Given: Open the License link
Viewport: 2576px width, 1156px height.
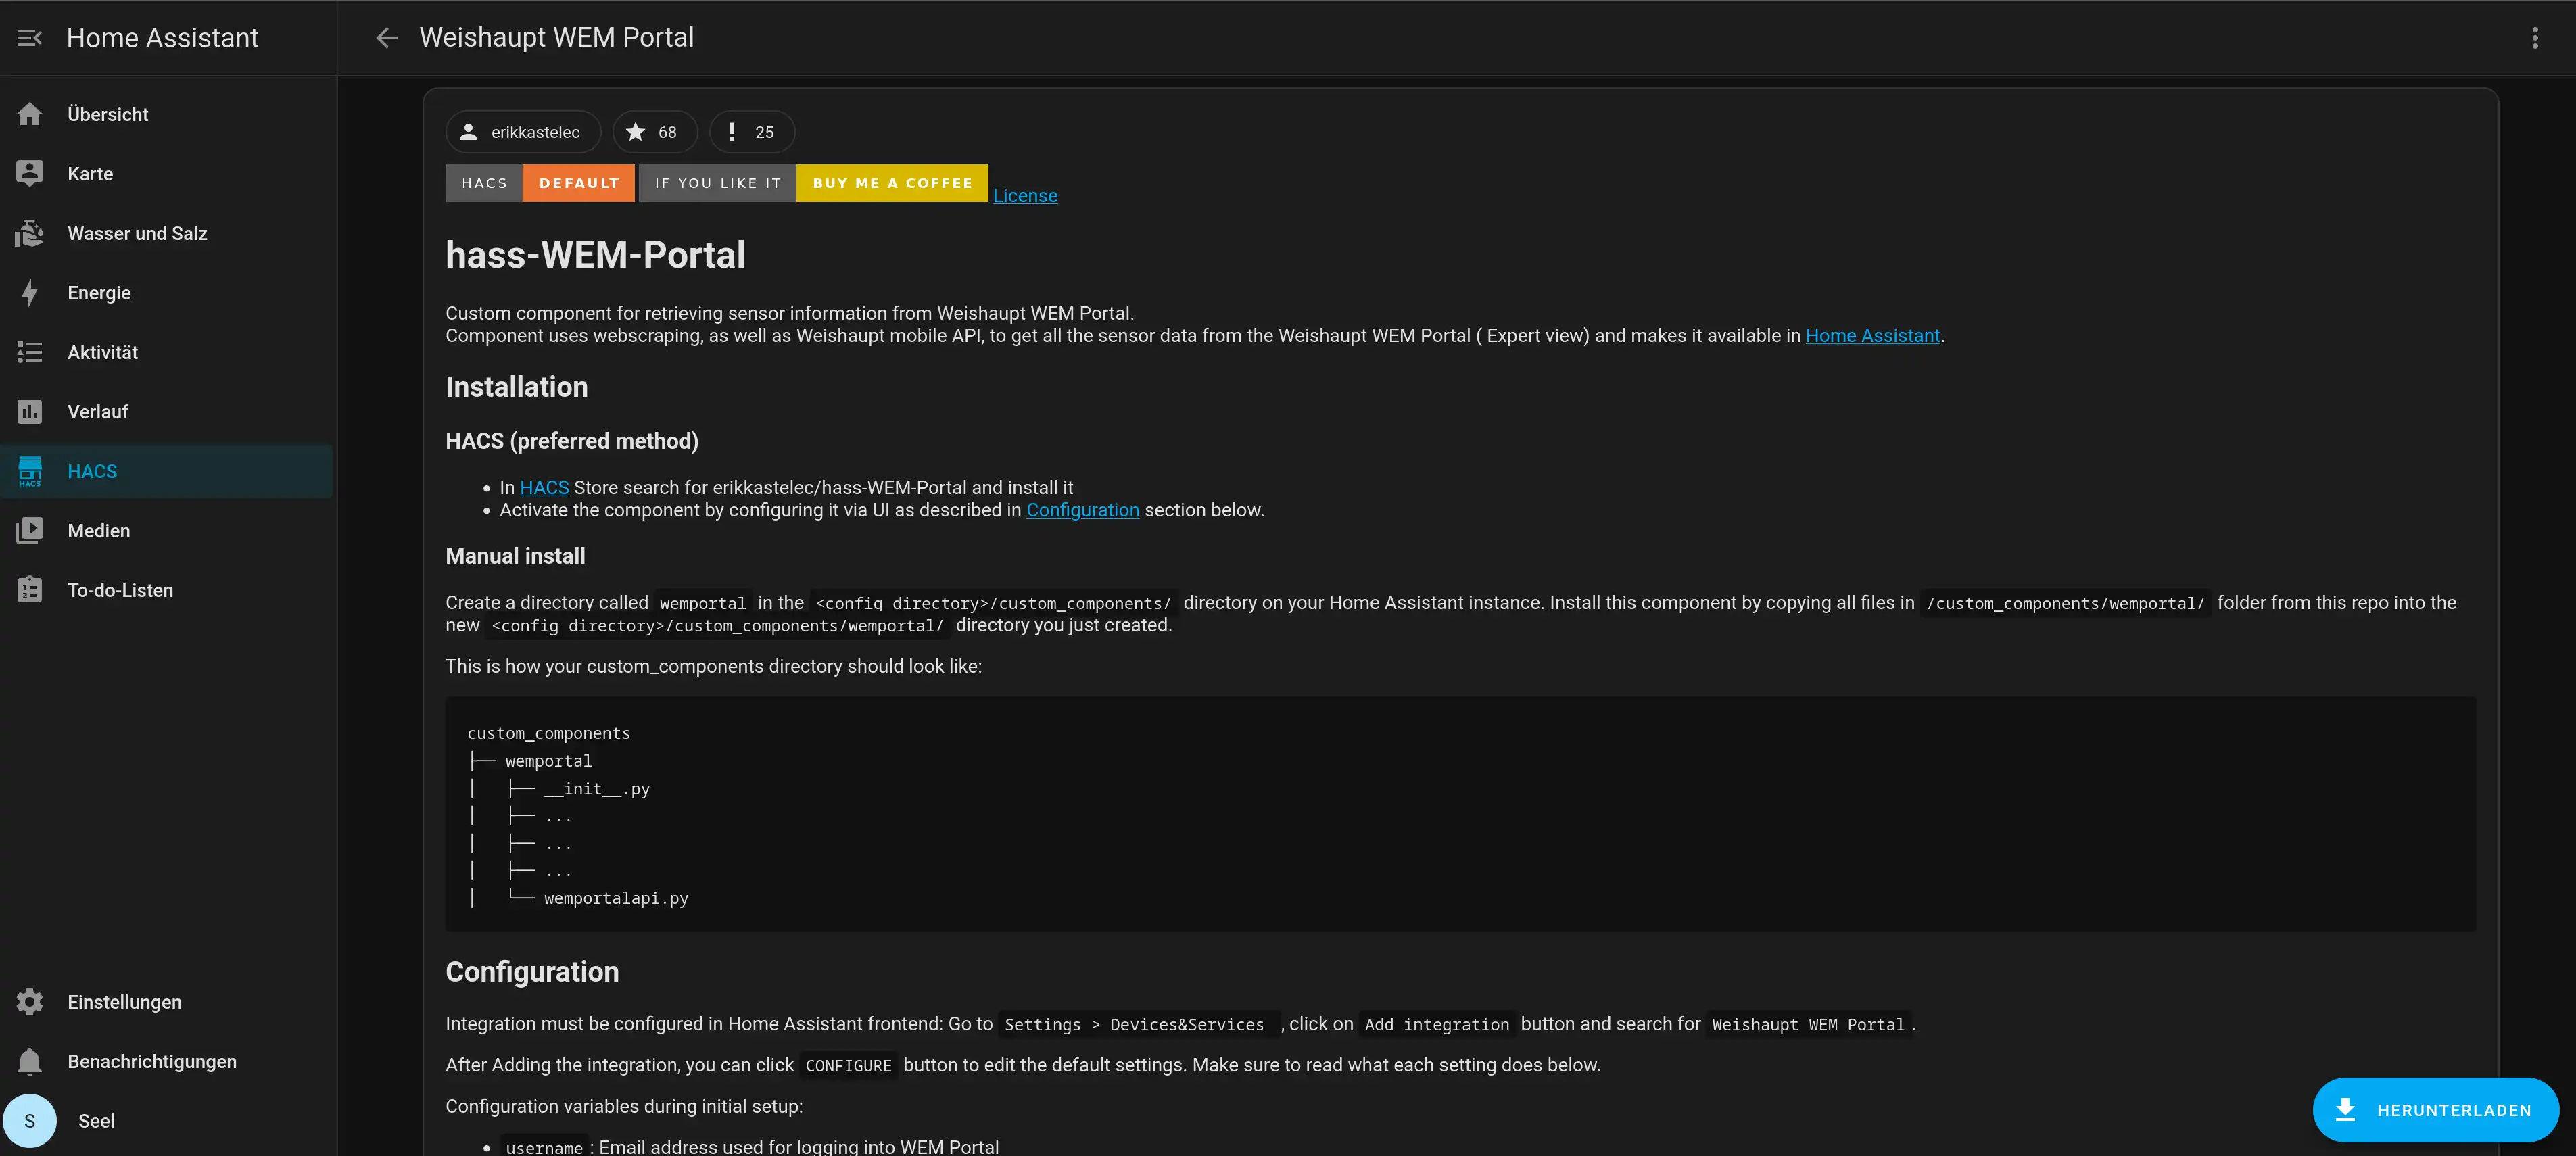Looking at the screenshot, I should tap(1024, 195).
